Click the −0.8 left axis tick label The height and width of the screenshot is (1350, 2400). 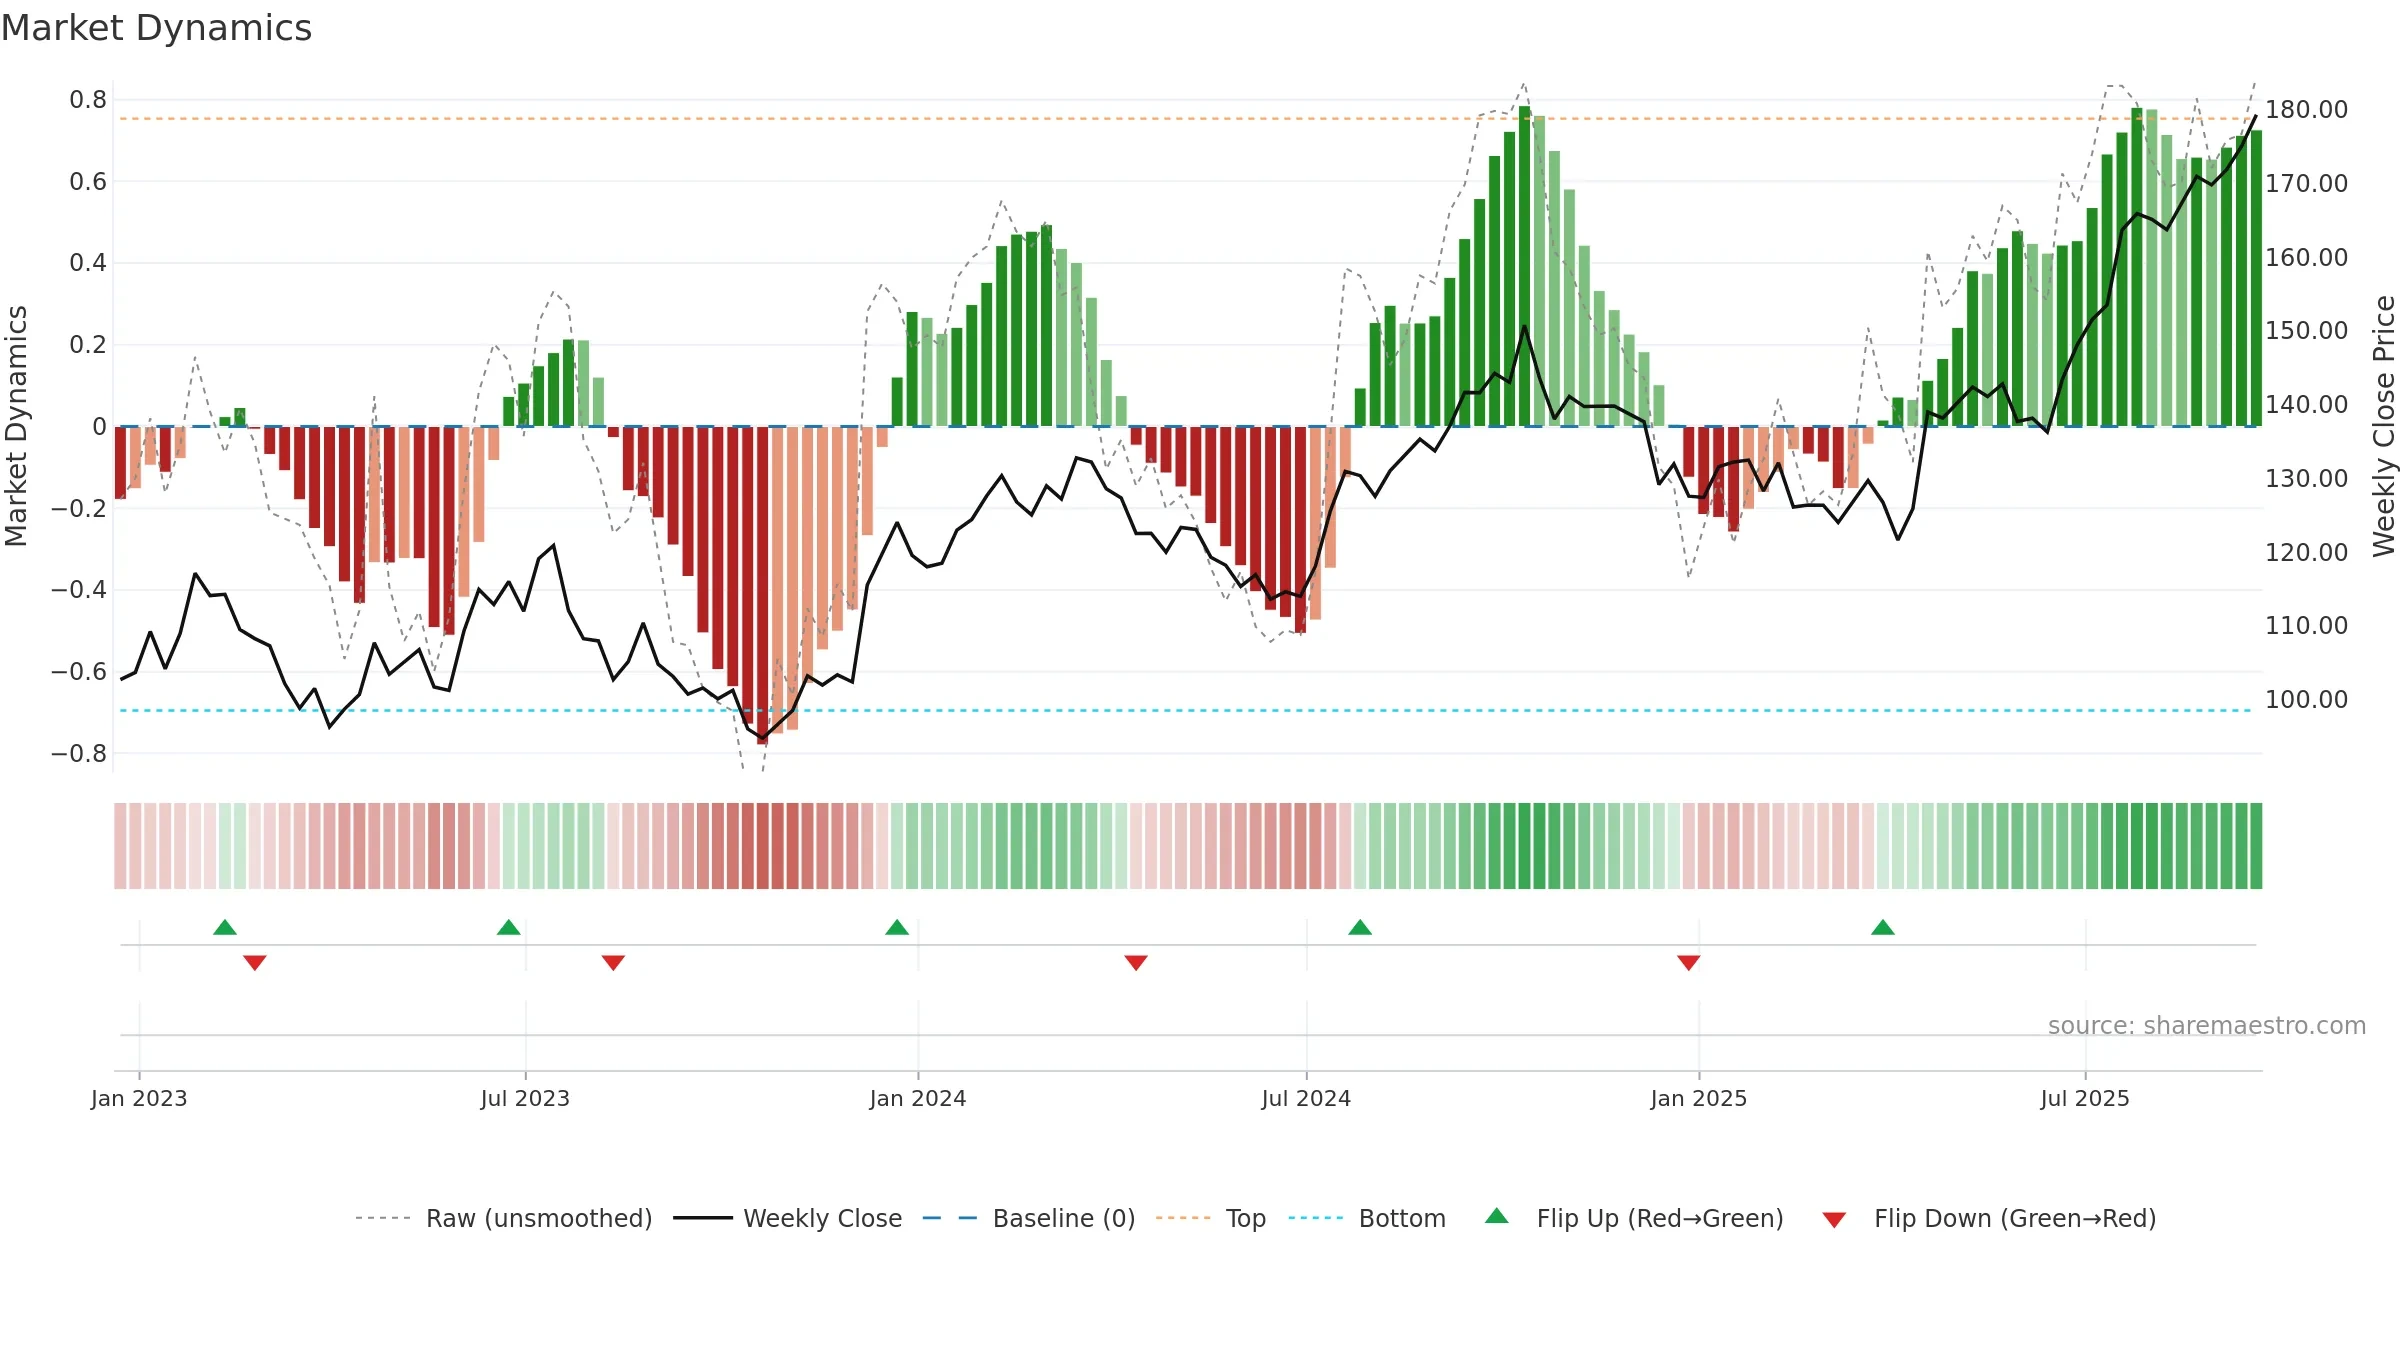79,753
